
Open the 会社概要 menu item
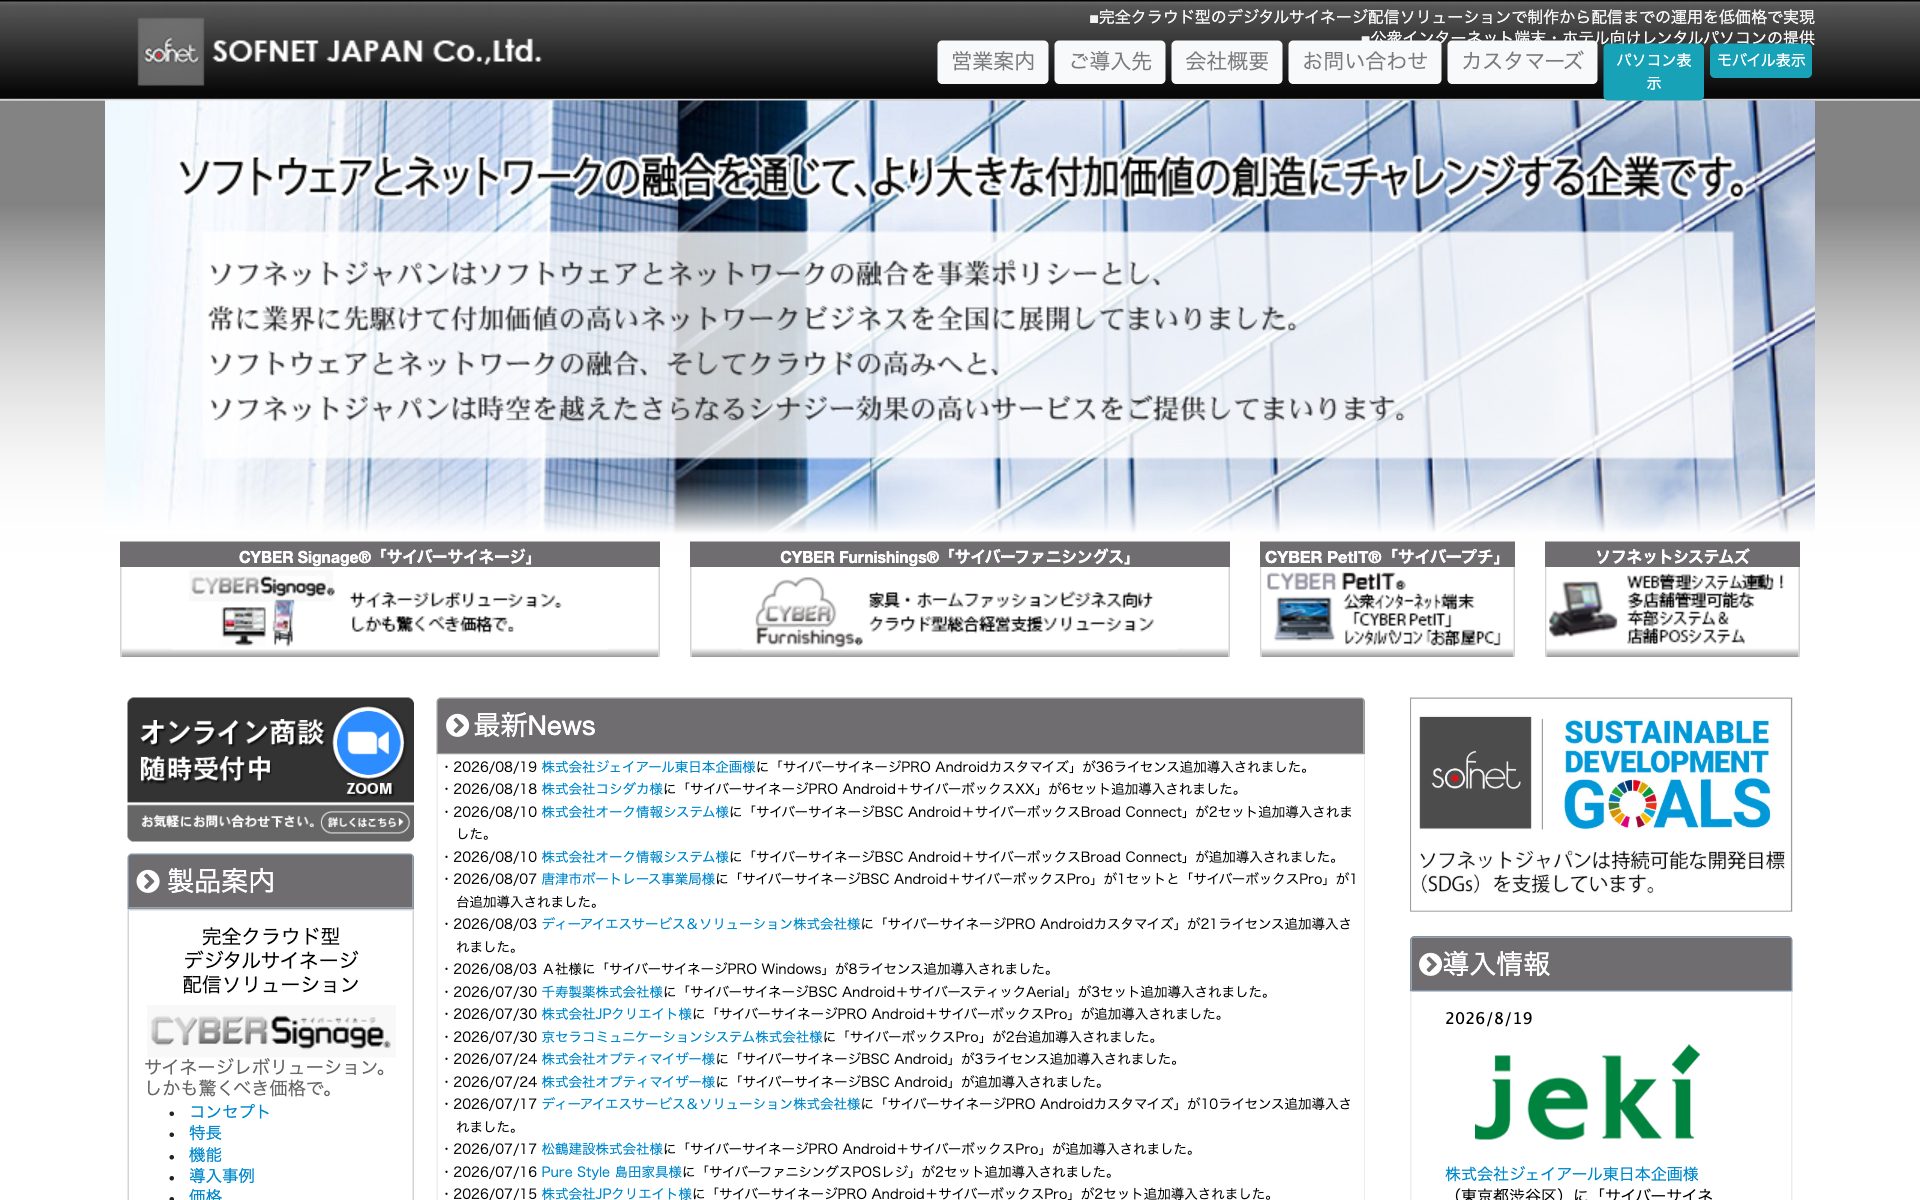coord(1227,62)
